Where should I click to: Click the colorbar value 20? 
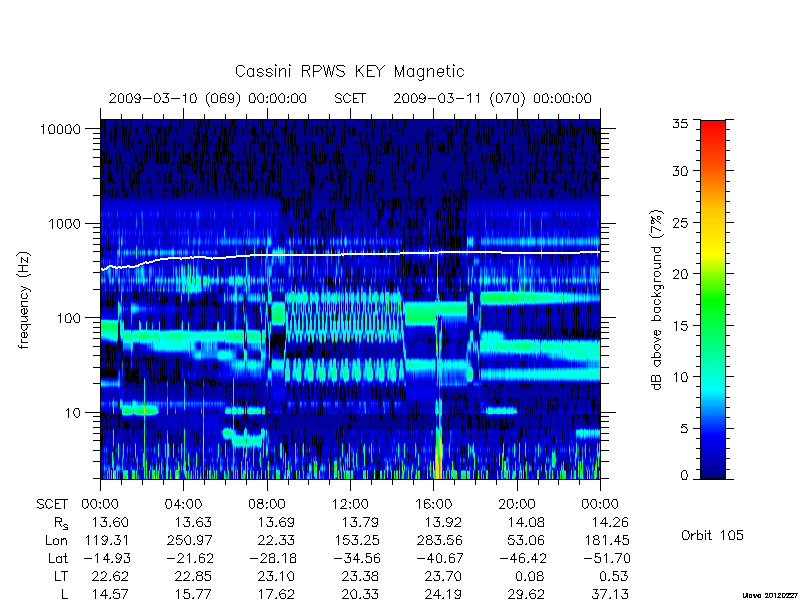(680, 274)
